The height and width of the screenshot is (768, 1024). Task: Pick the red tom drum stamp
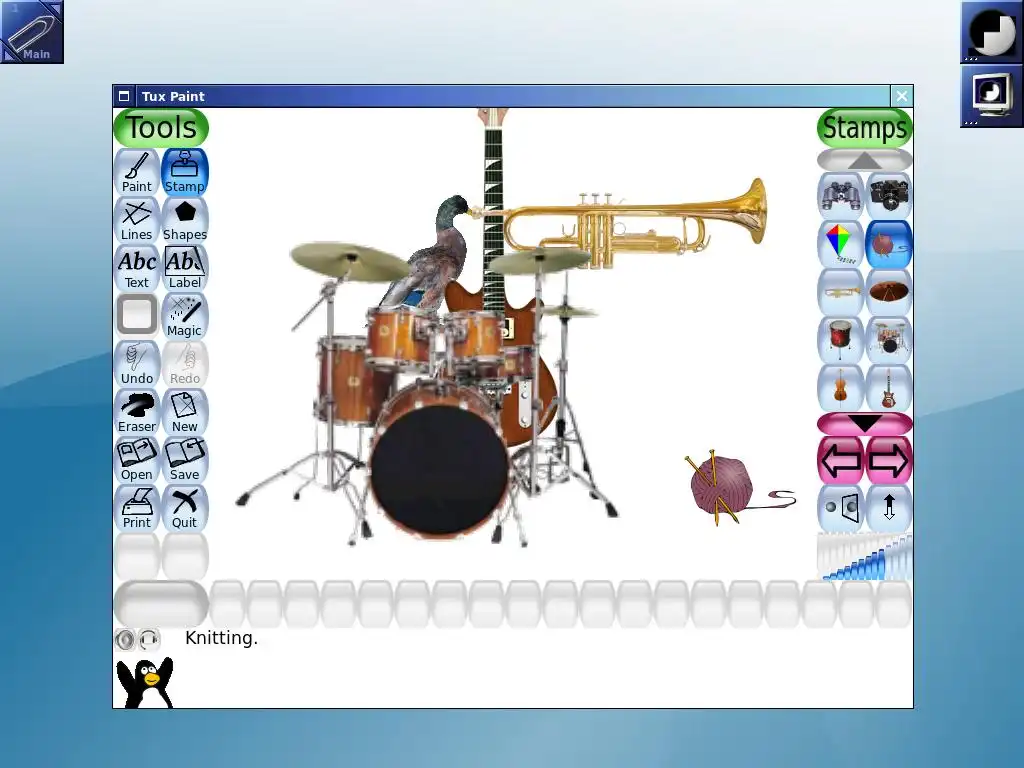click(840, 340)
